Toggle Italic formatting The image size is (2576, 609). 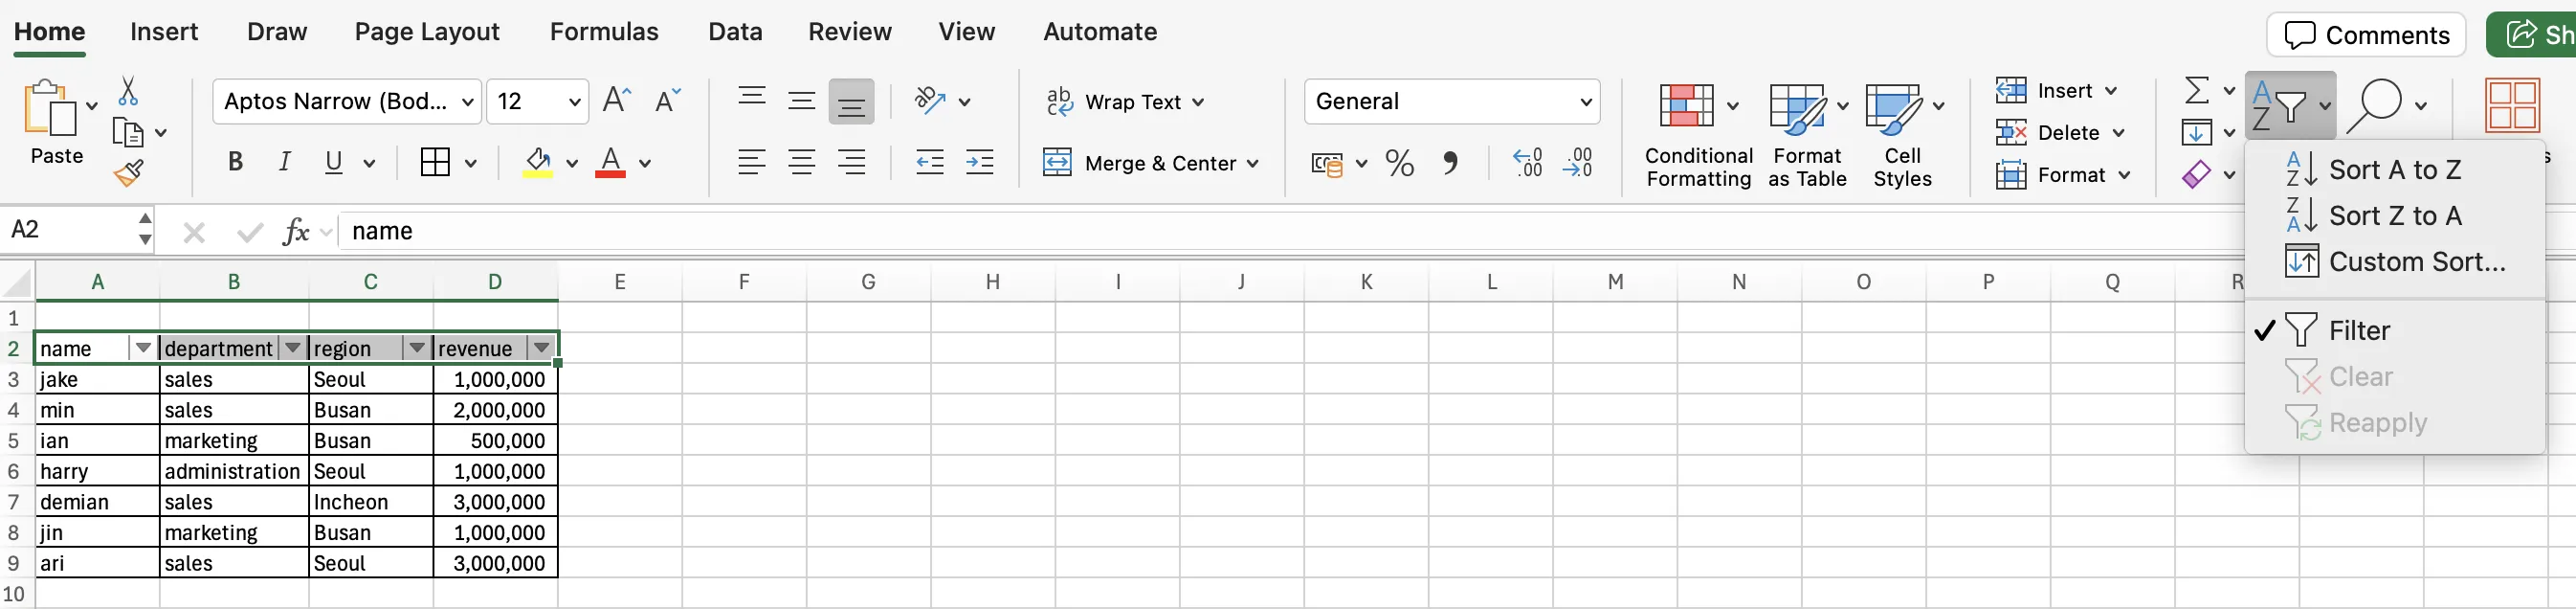[285, 162]
